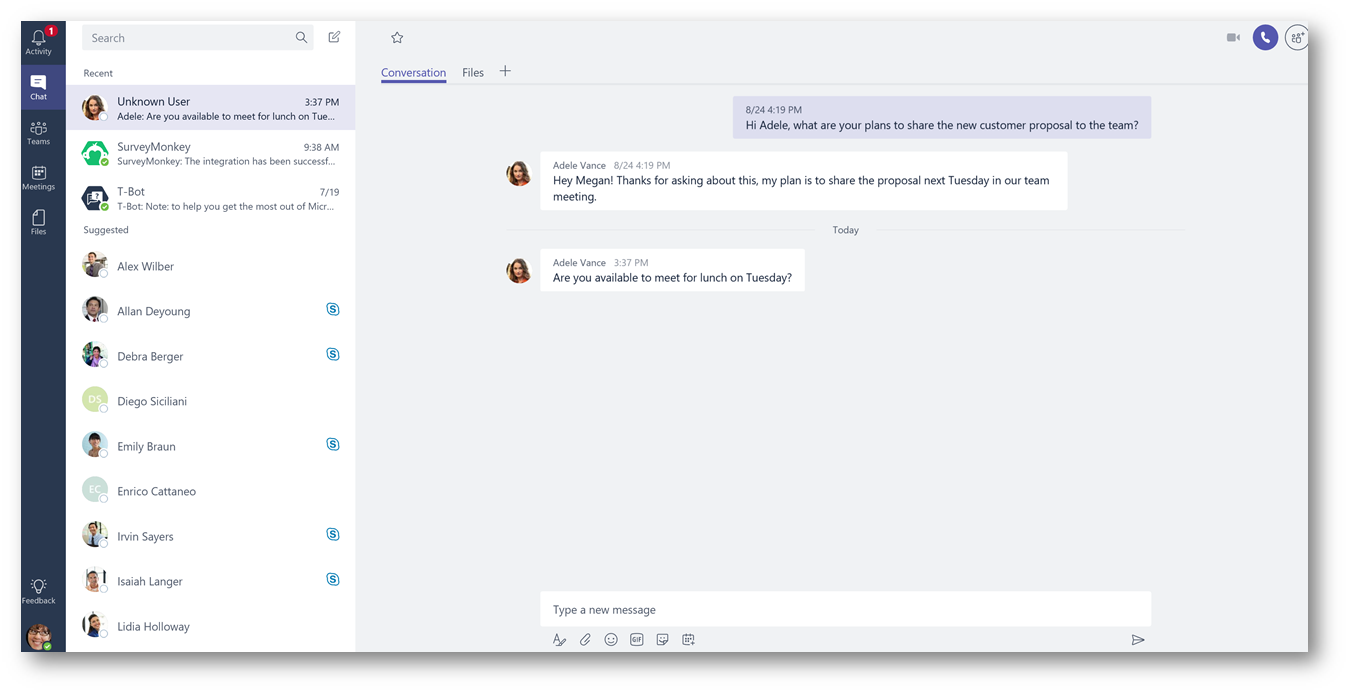Click the 'Recent' section label
Screen dimensions: 1350x694
coord(98,73)
